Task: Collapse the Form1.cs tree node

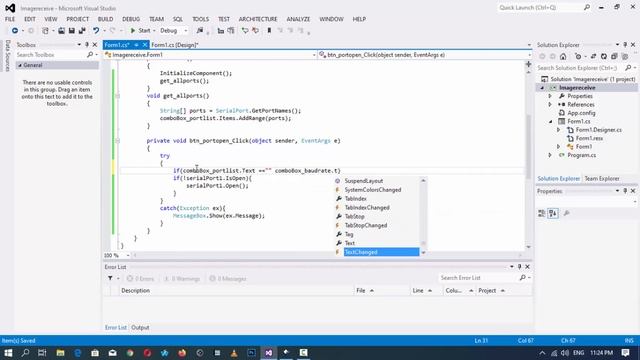Action: [550, 121]
